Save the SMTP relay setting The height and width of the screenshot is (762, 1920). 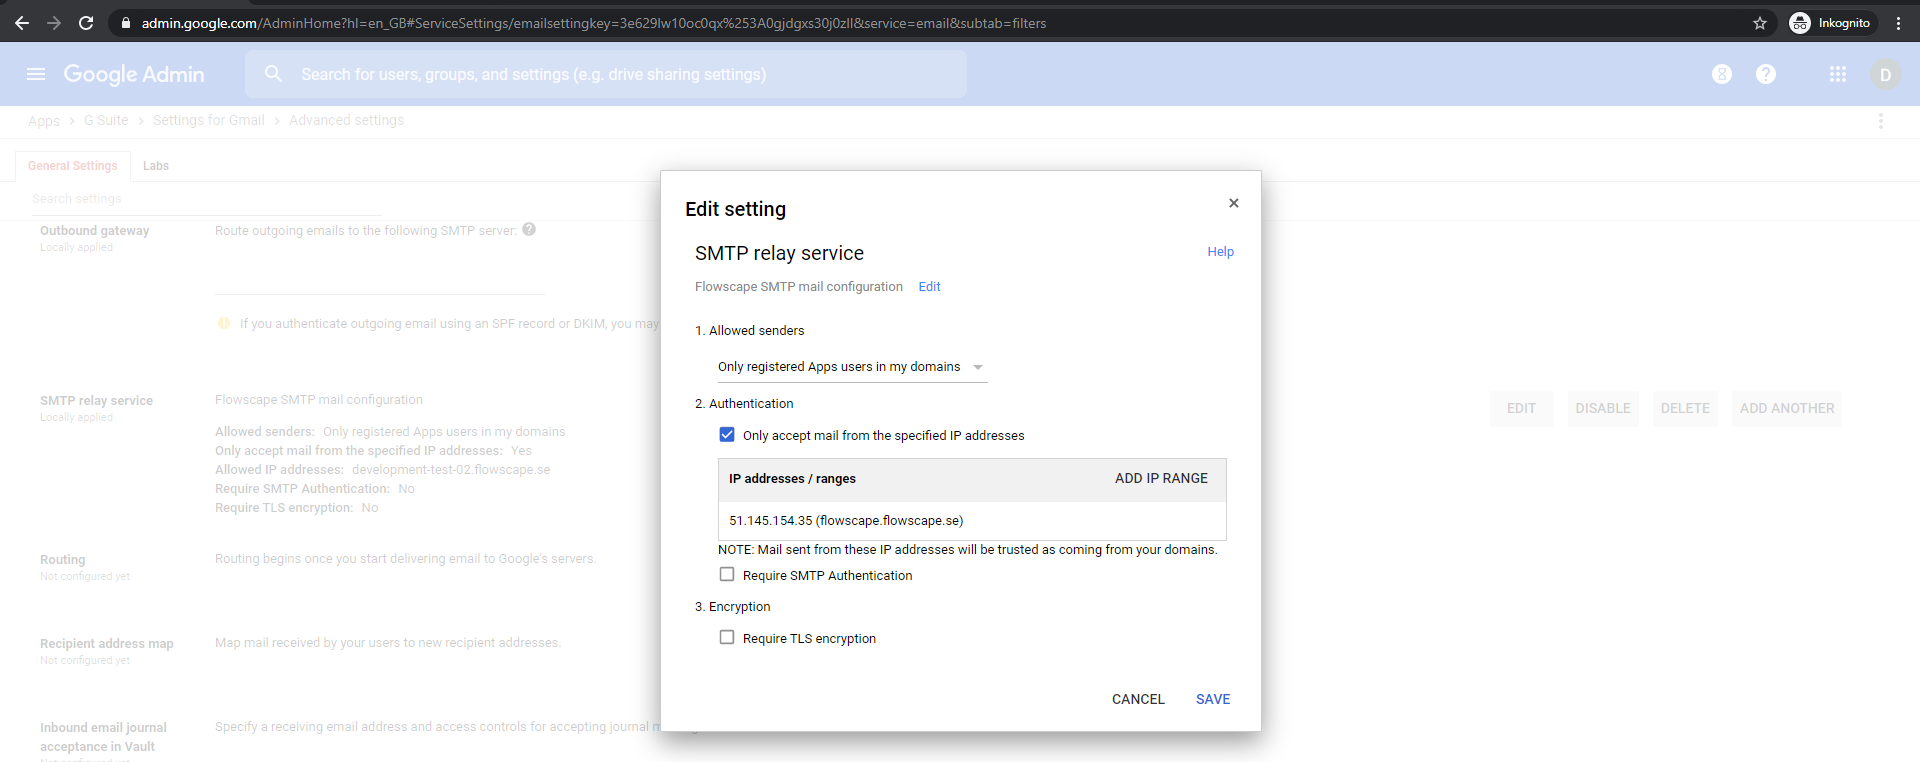point(1213,699)
